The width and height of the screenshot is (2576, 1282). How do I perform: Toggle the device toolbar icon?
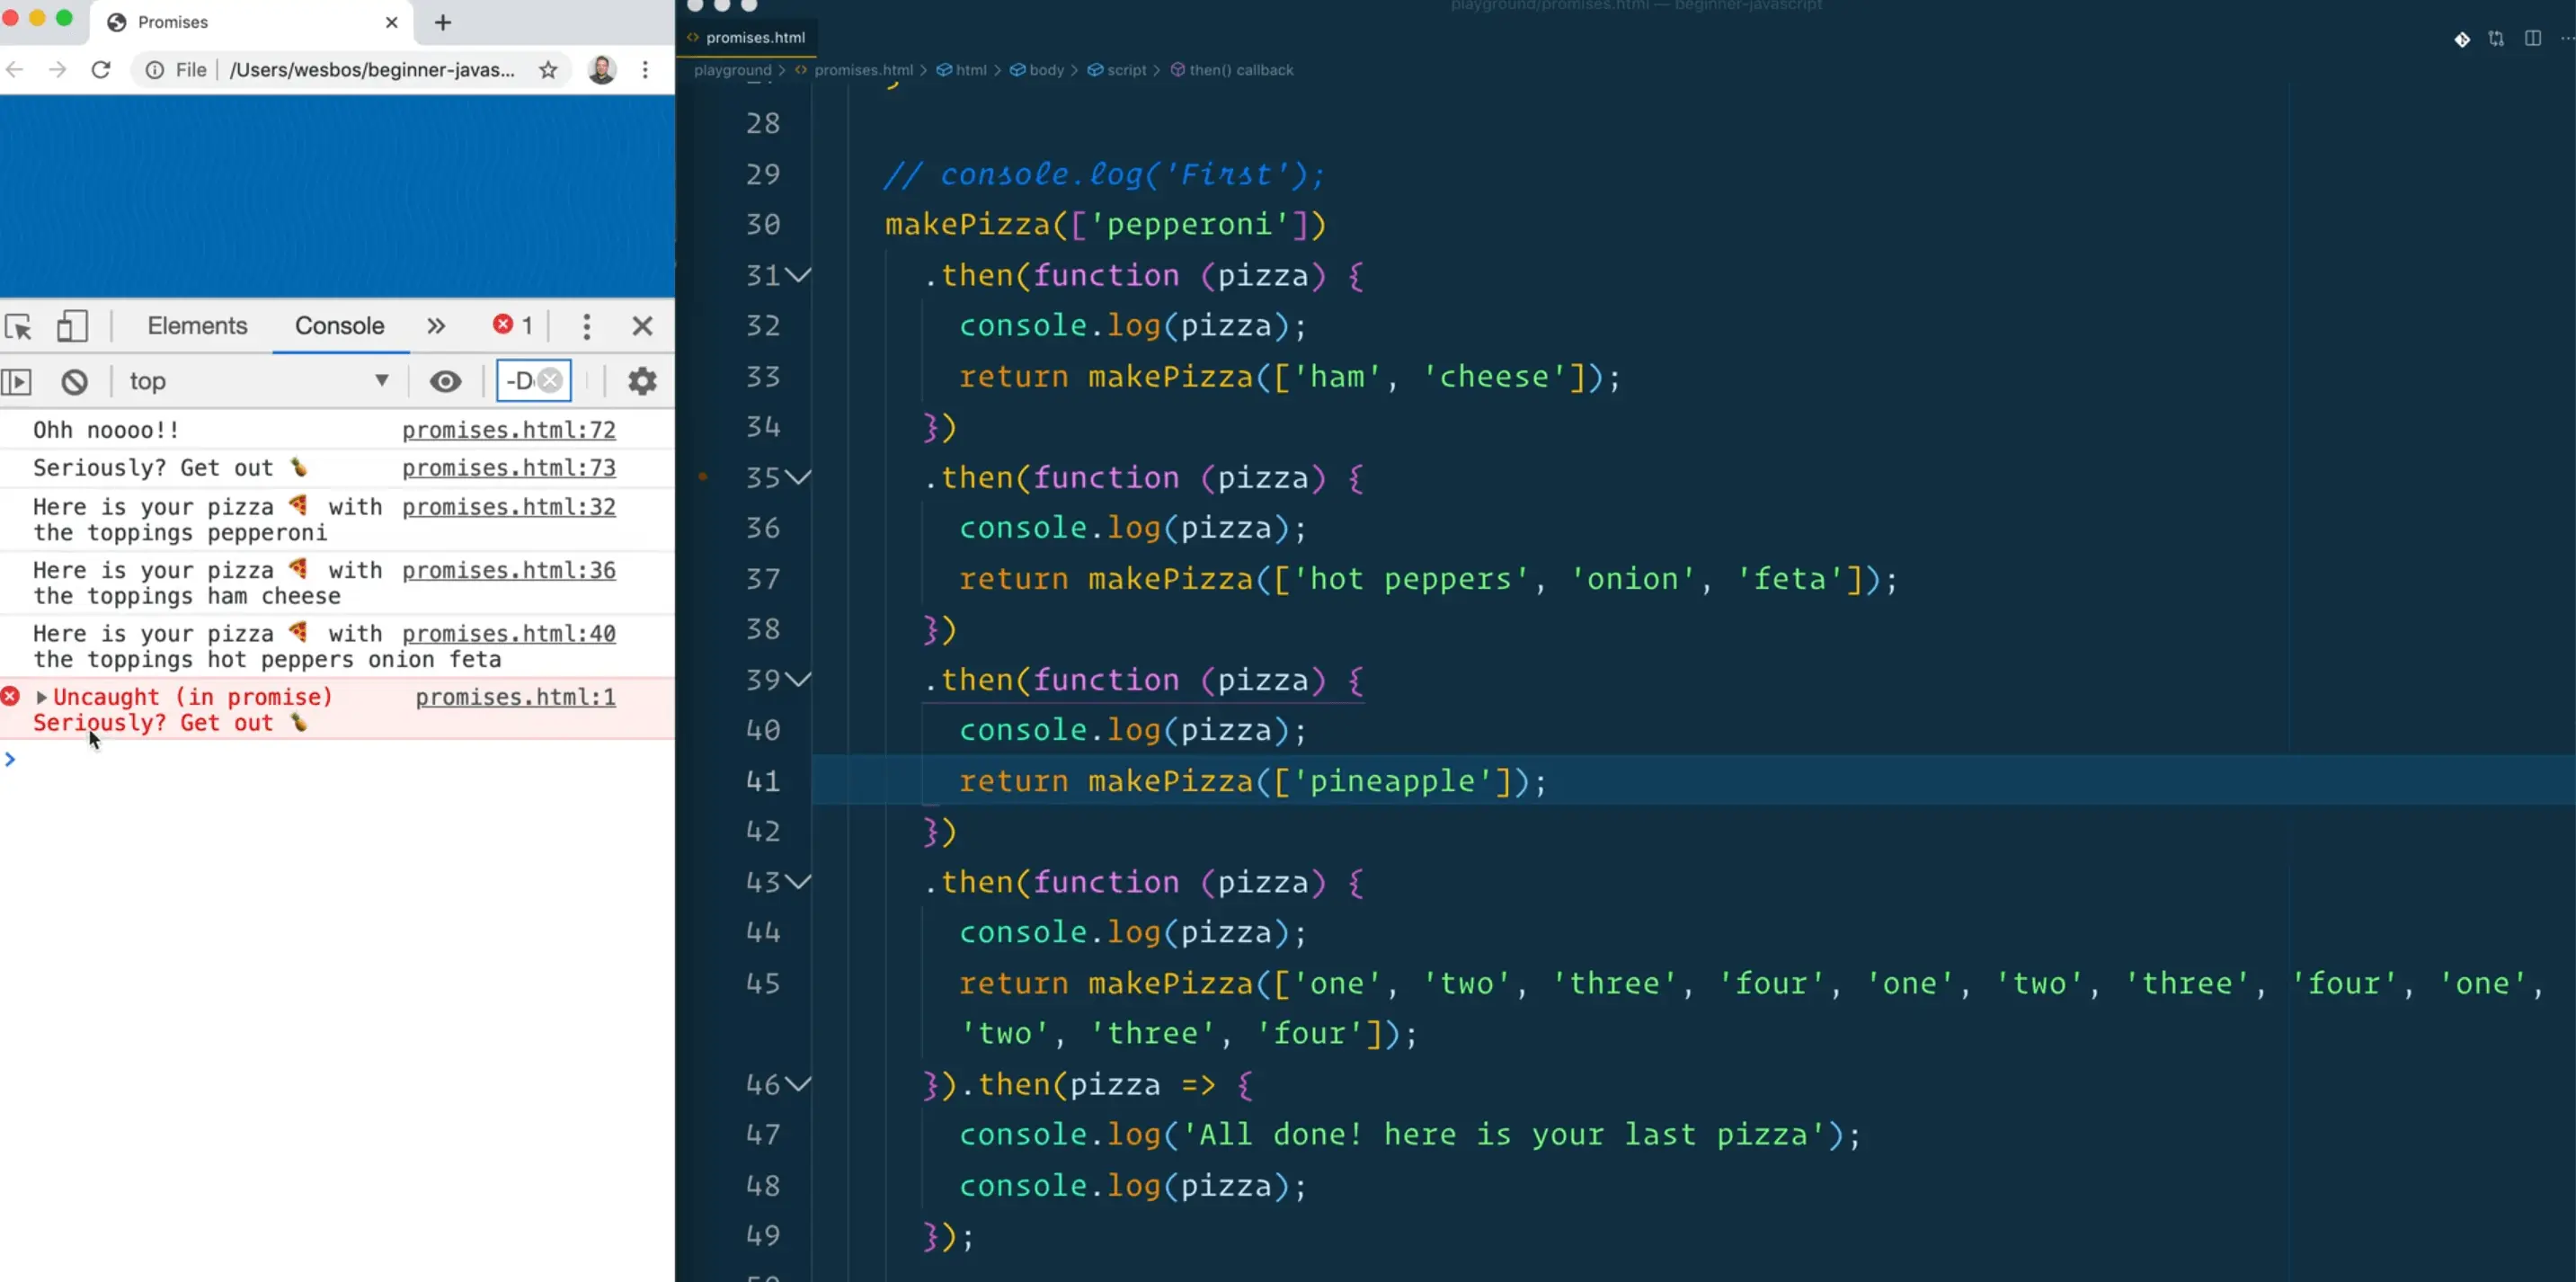click(x=72, y=326)
